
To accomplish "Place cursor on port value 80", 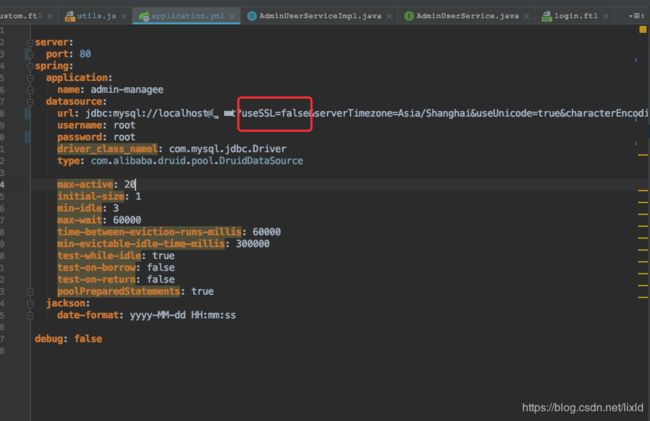I will click(x=85, y=54).
